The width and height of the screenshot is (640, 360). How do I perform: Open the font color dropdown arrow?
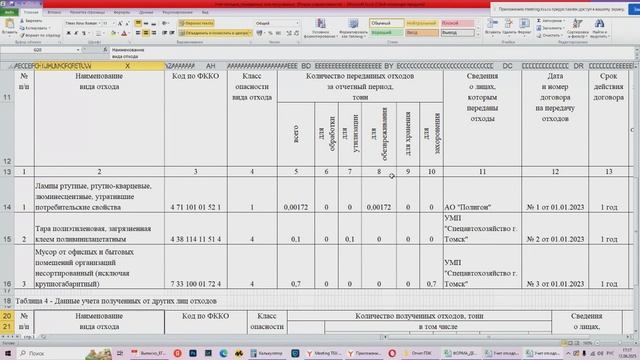tap(129, 33)
